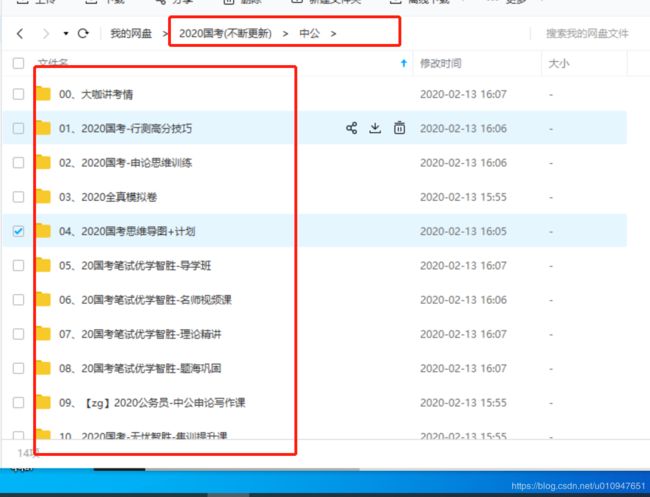
Task: Open folder 03、2020全真模拟卷
Action: (x=108, y=197)
